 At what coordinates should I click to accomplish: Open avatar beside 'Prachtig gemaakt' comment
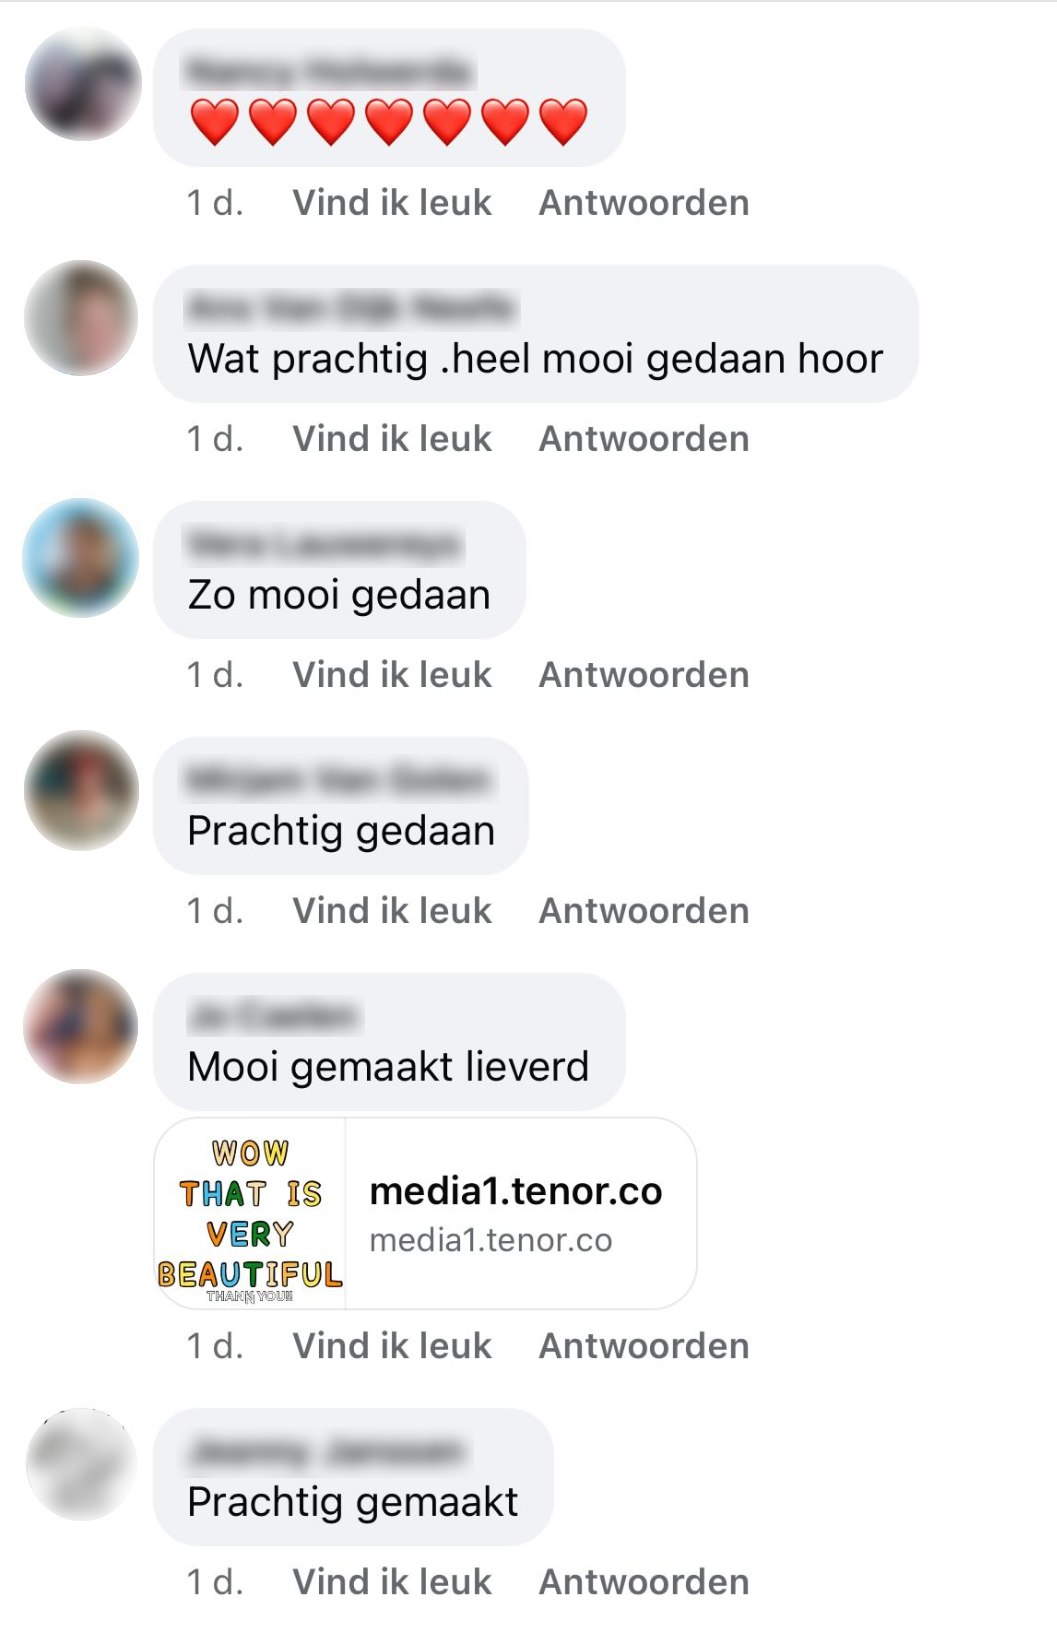click(81, 1464)
